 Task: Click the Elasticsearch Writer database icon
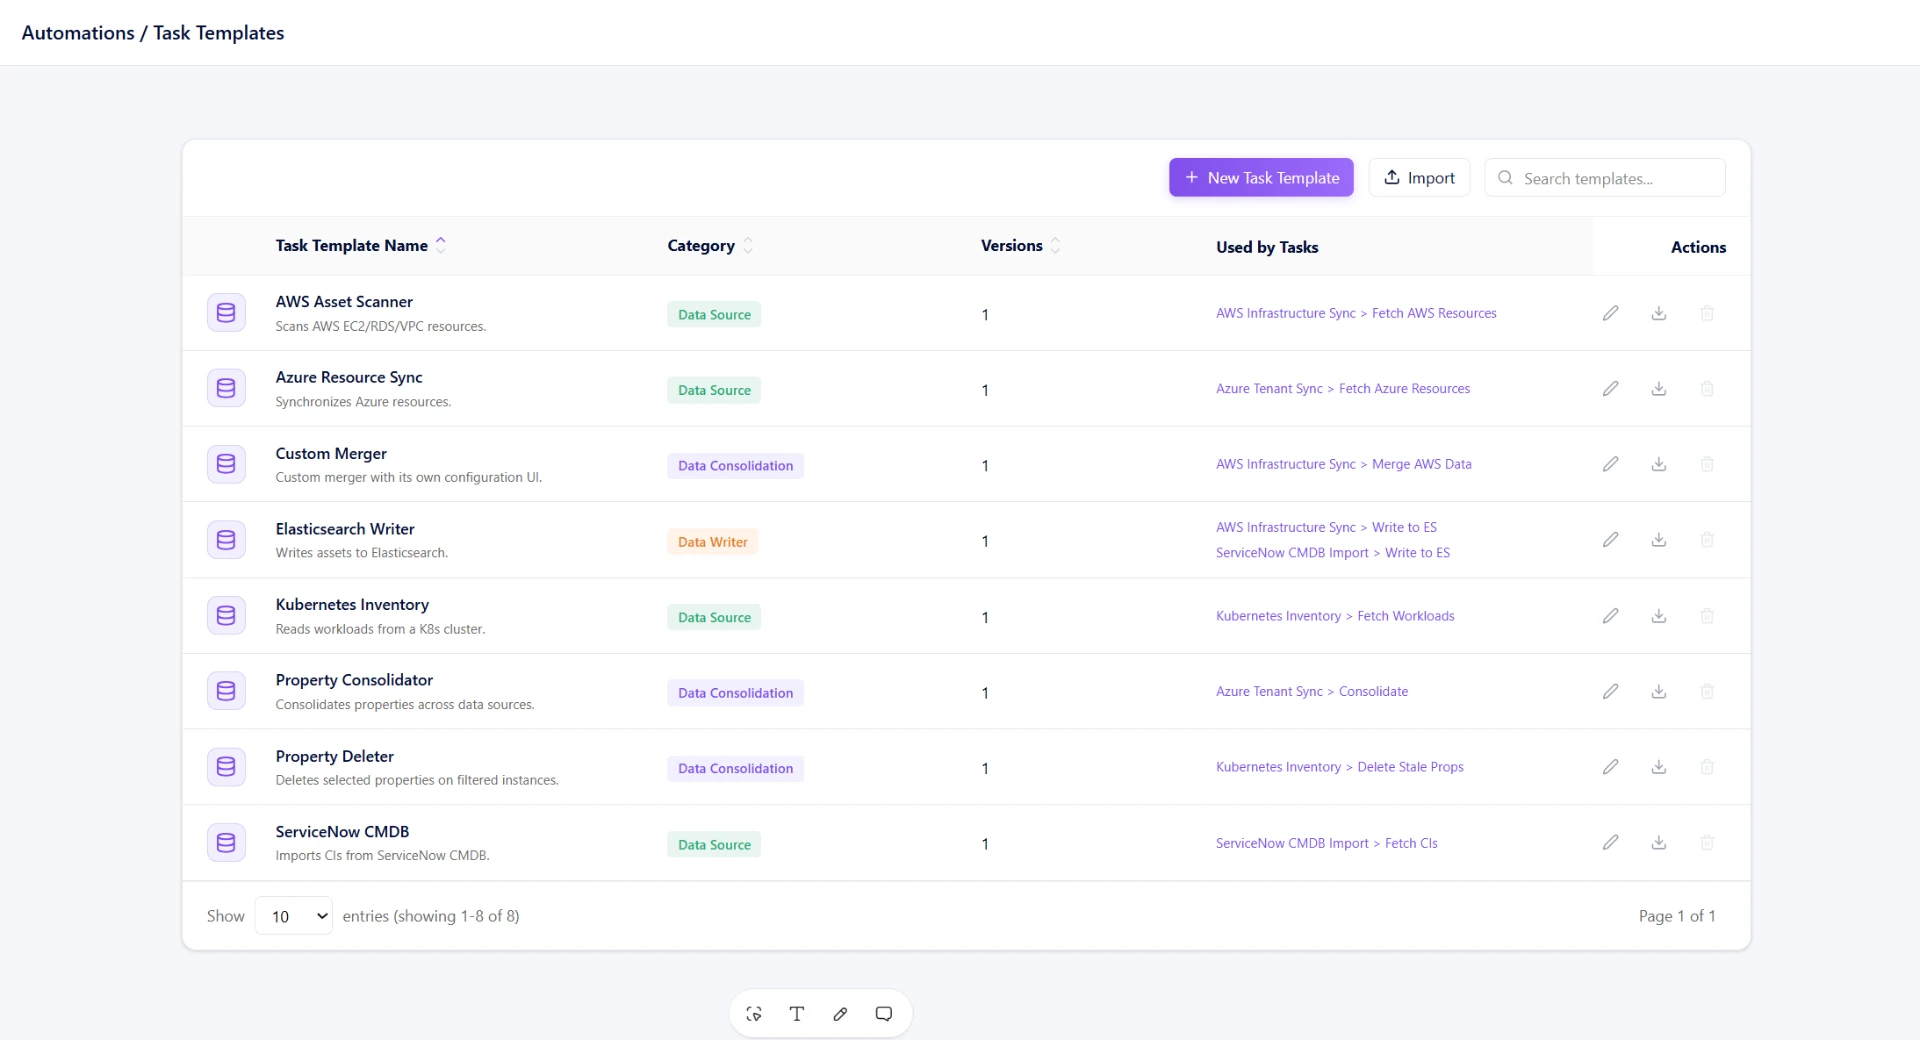pos(226,540)
